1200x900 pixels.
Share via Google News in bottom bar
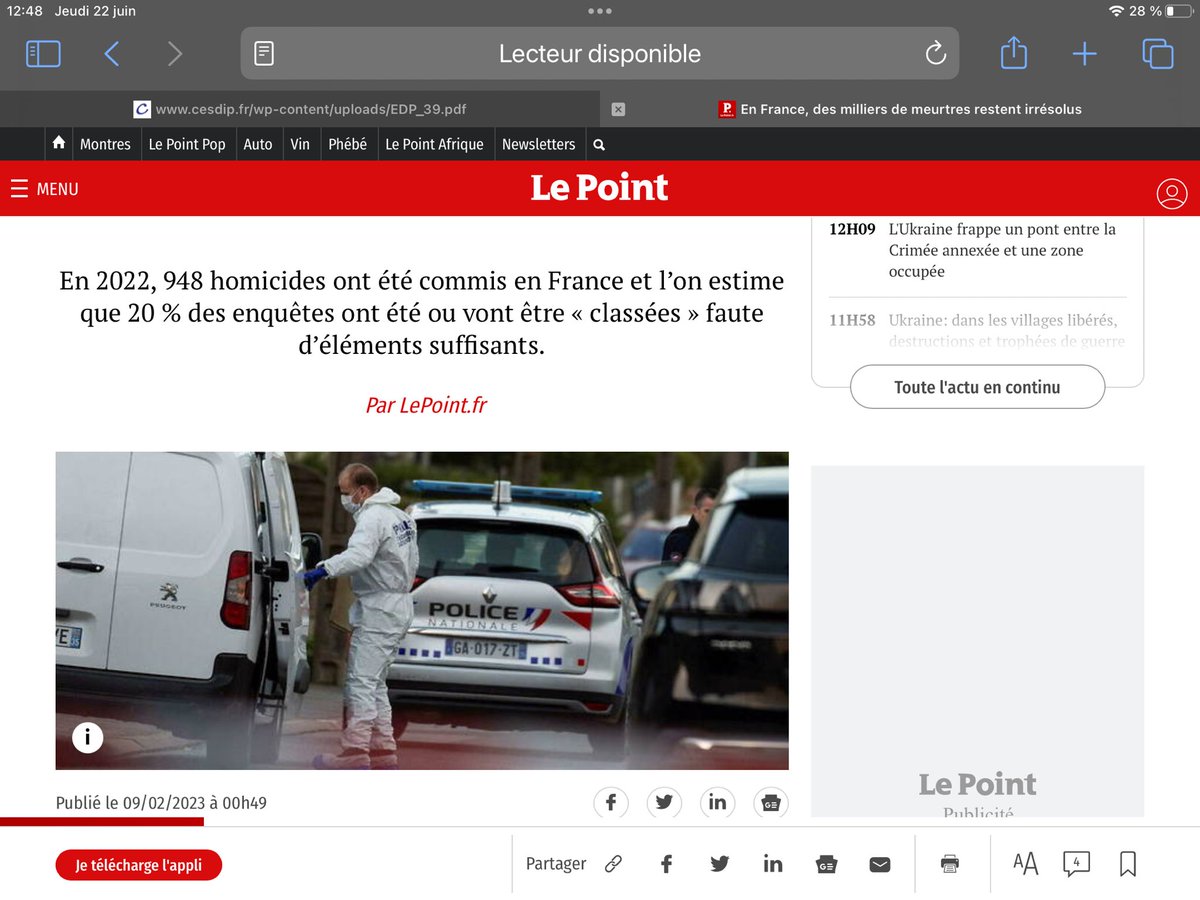(x=826, y=864)
